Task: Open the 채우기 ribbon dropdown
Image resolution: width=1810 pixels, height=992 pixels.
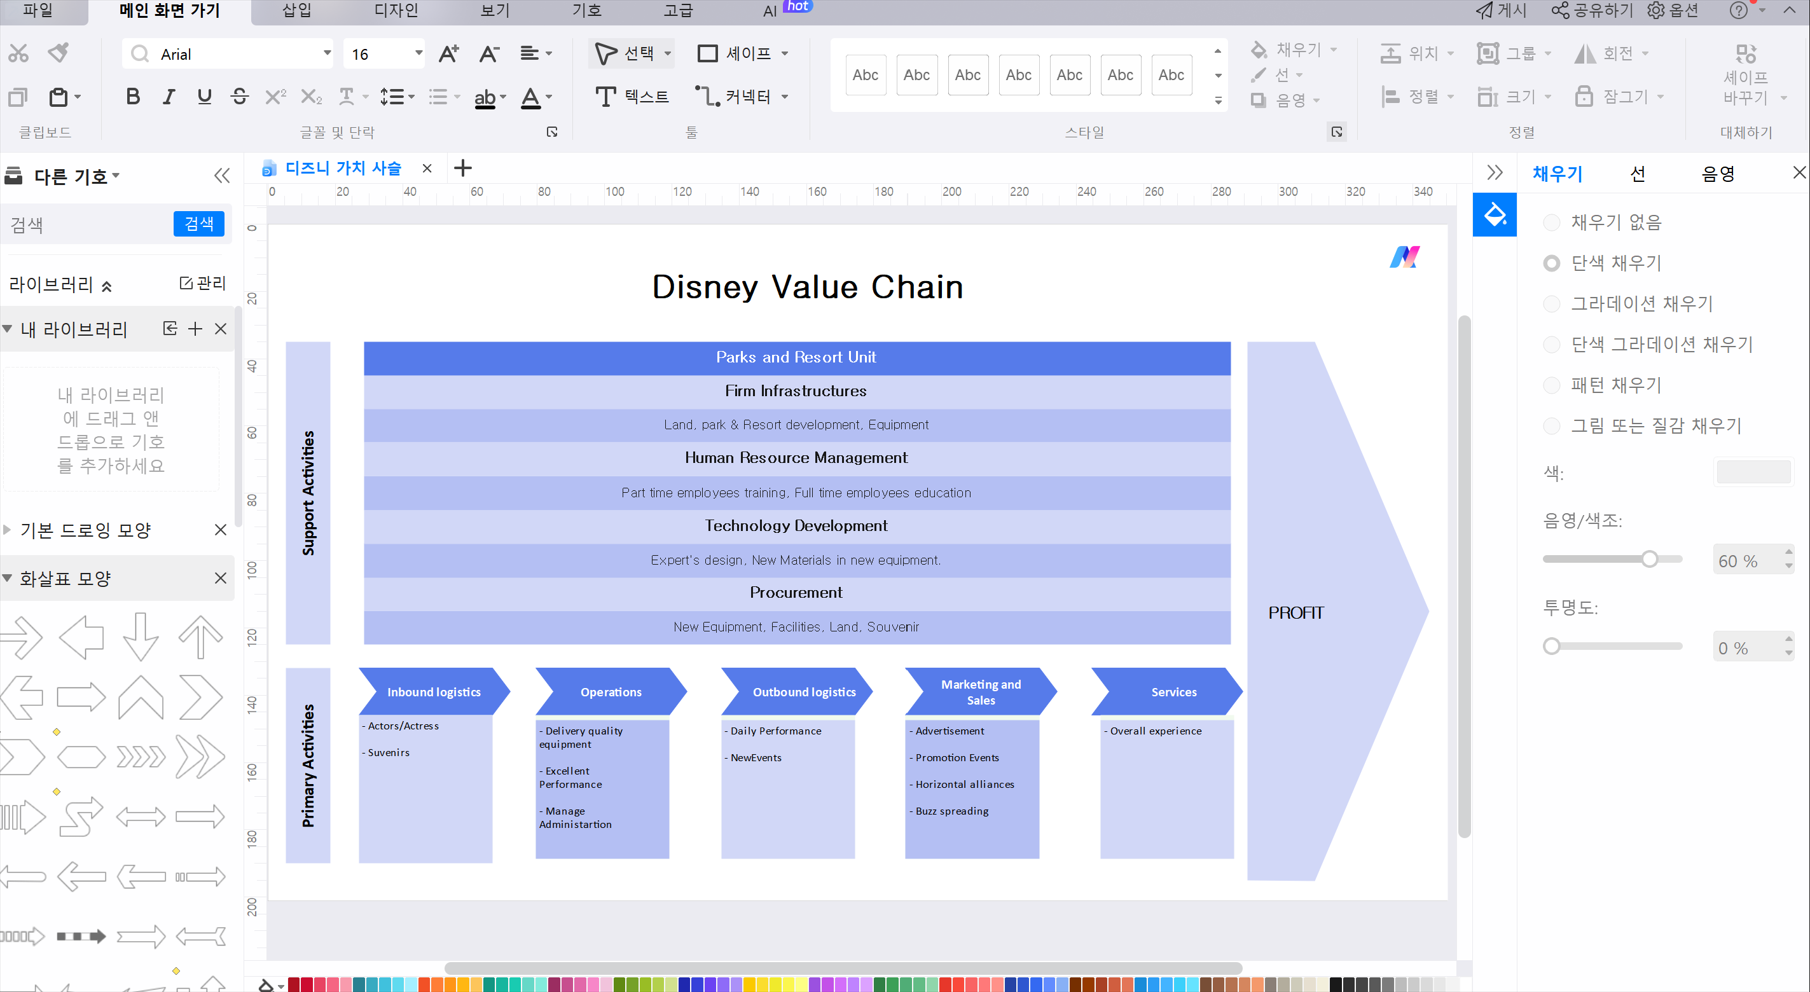Action: coord(1333,50)
